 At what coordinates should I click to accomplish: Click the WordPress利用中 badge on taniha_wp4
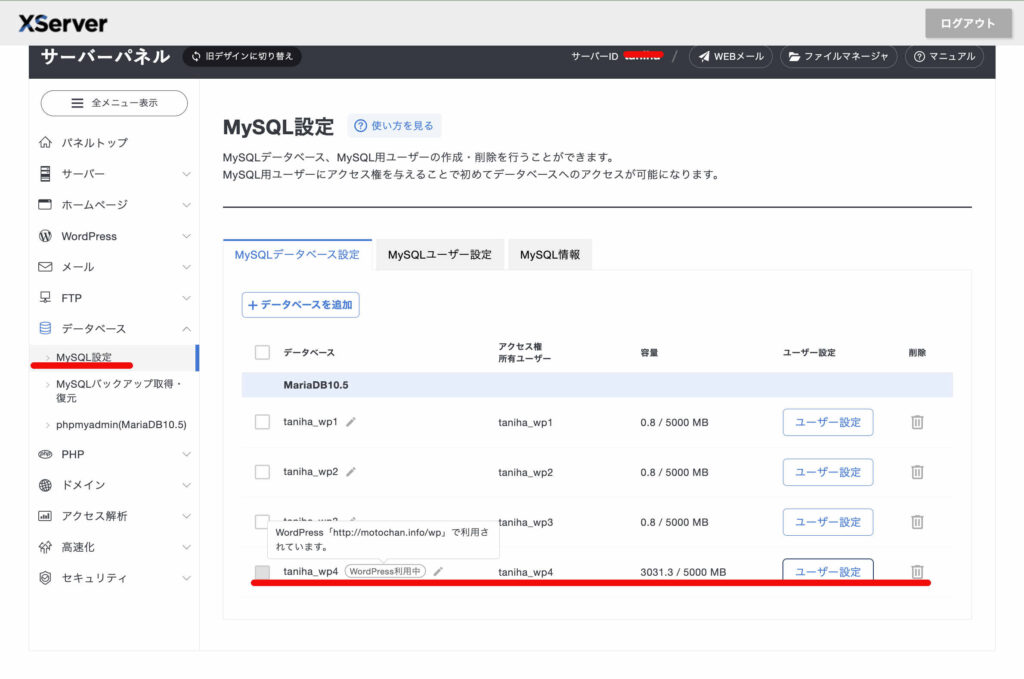tap(385, 571)
